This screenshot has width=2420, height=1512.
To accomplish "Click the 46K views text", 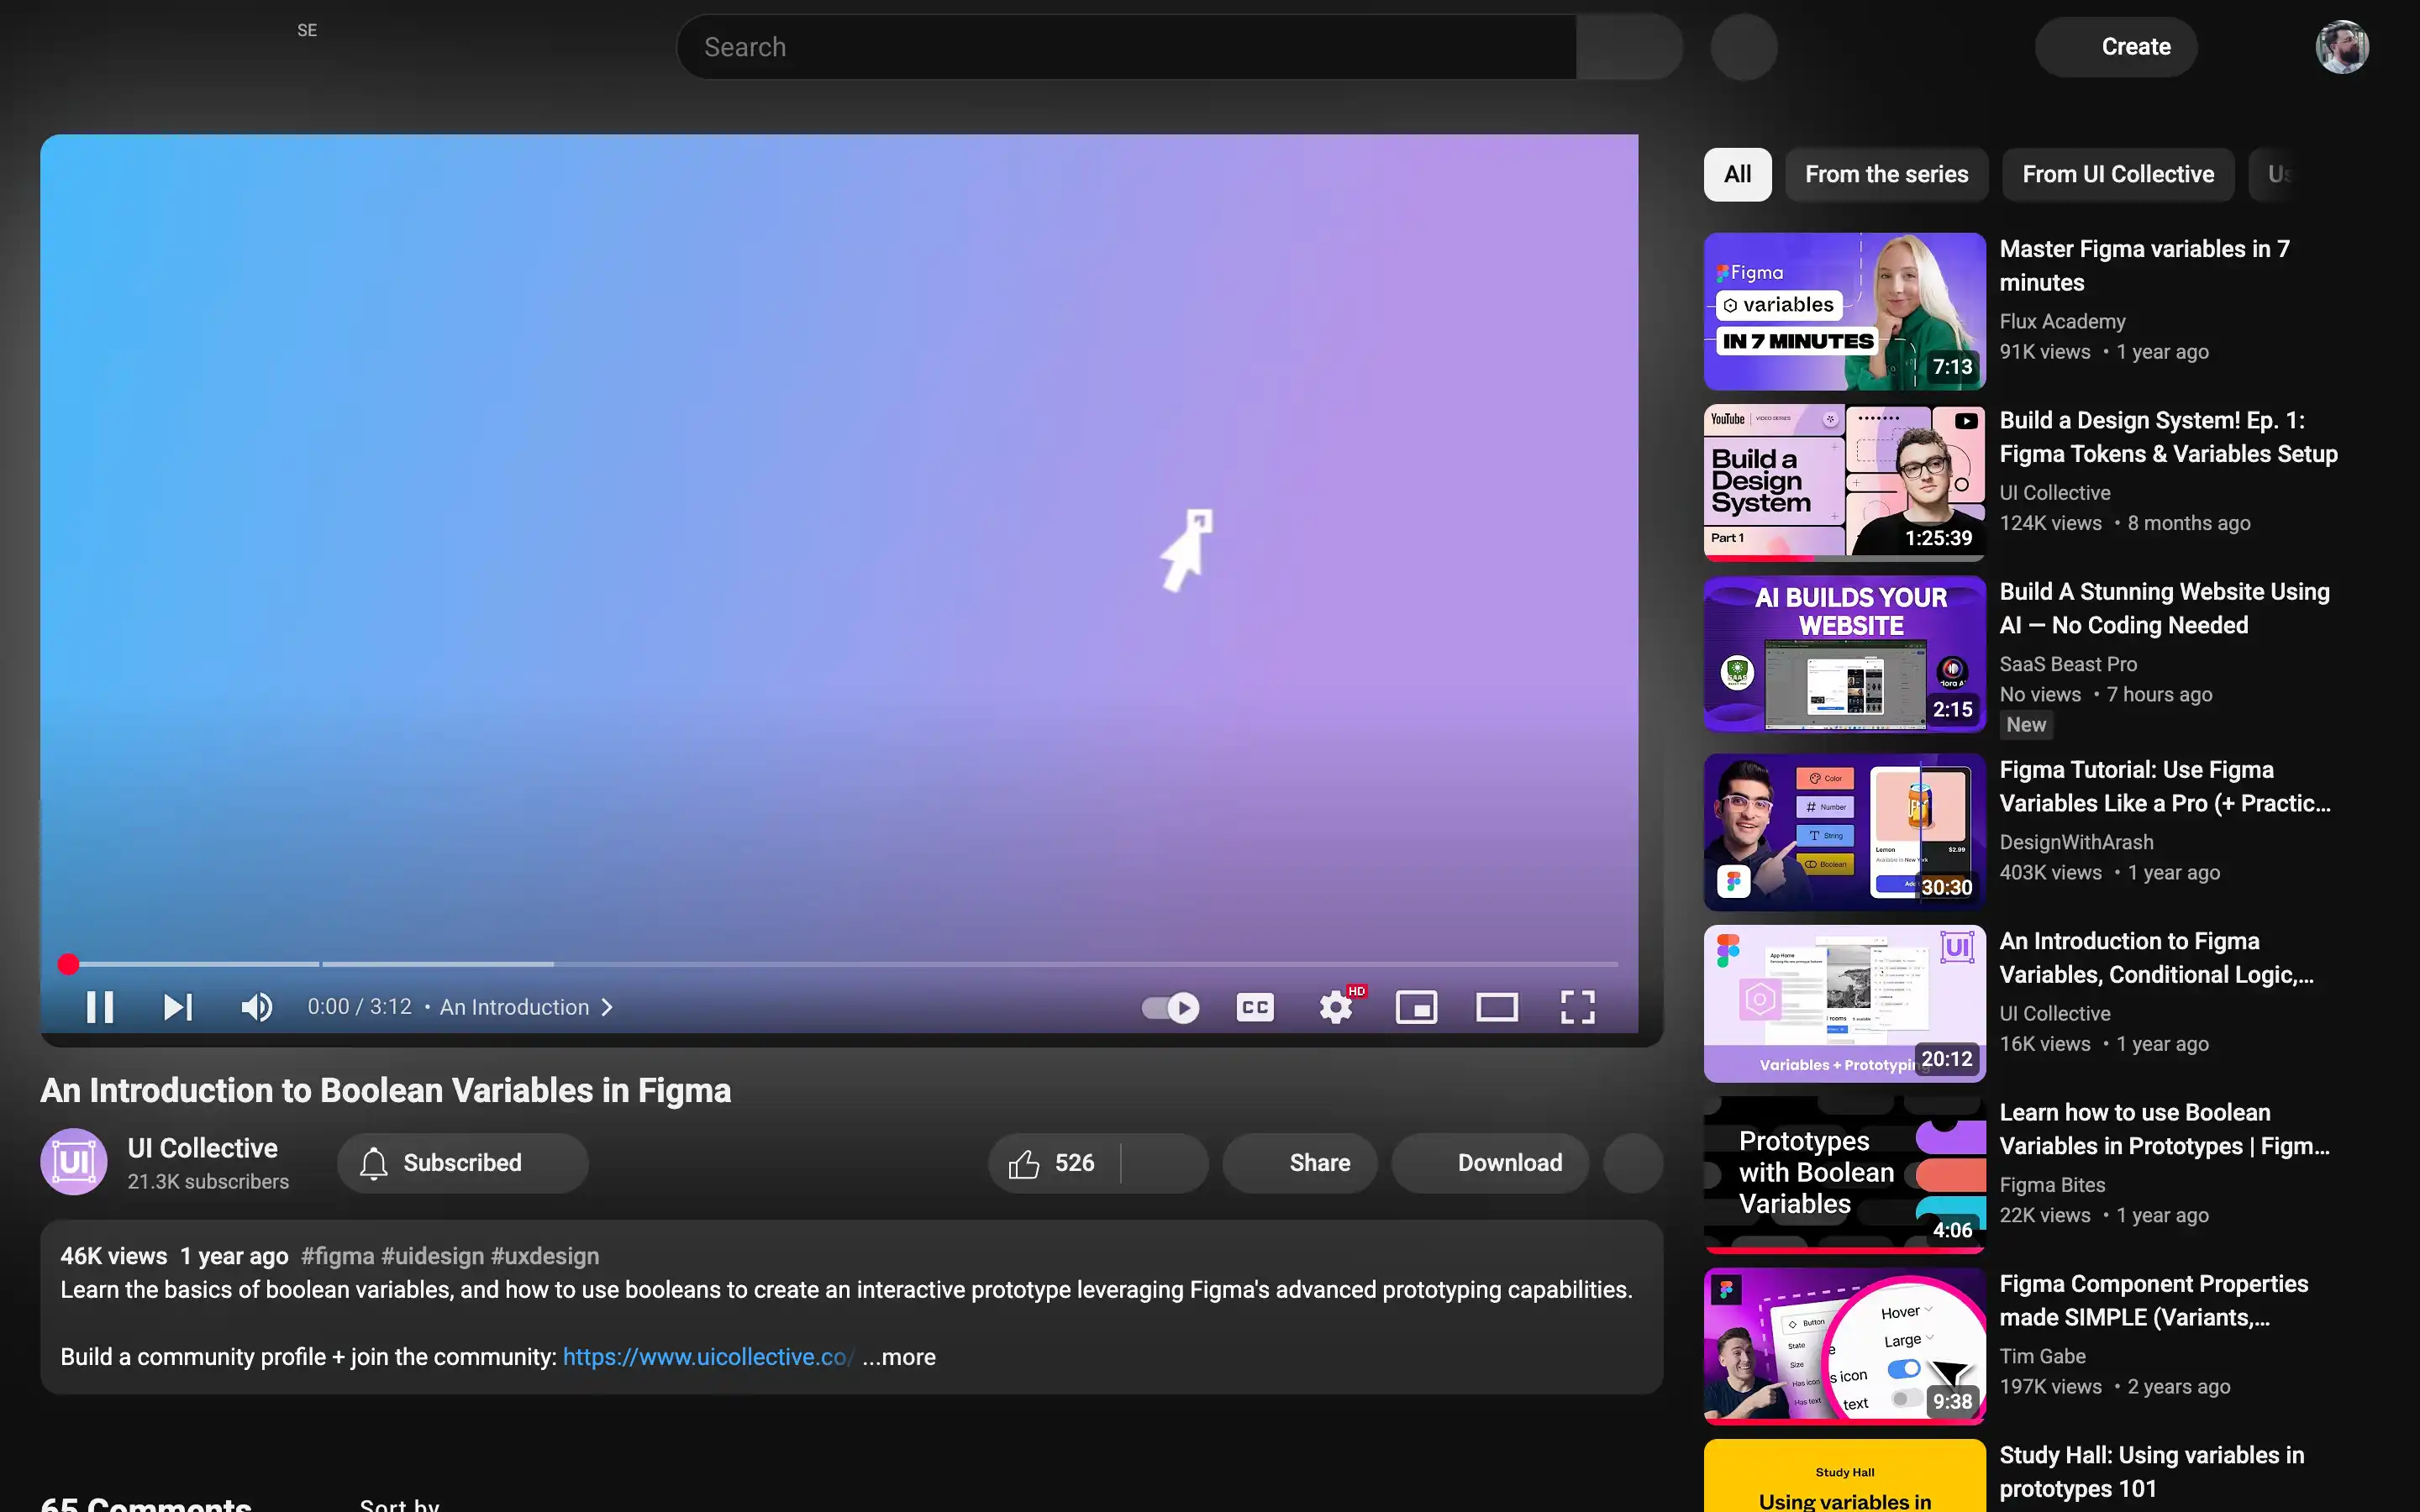I will (x=114, y=1256).
